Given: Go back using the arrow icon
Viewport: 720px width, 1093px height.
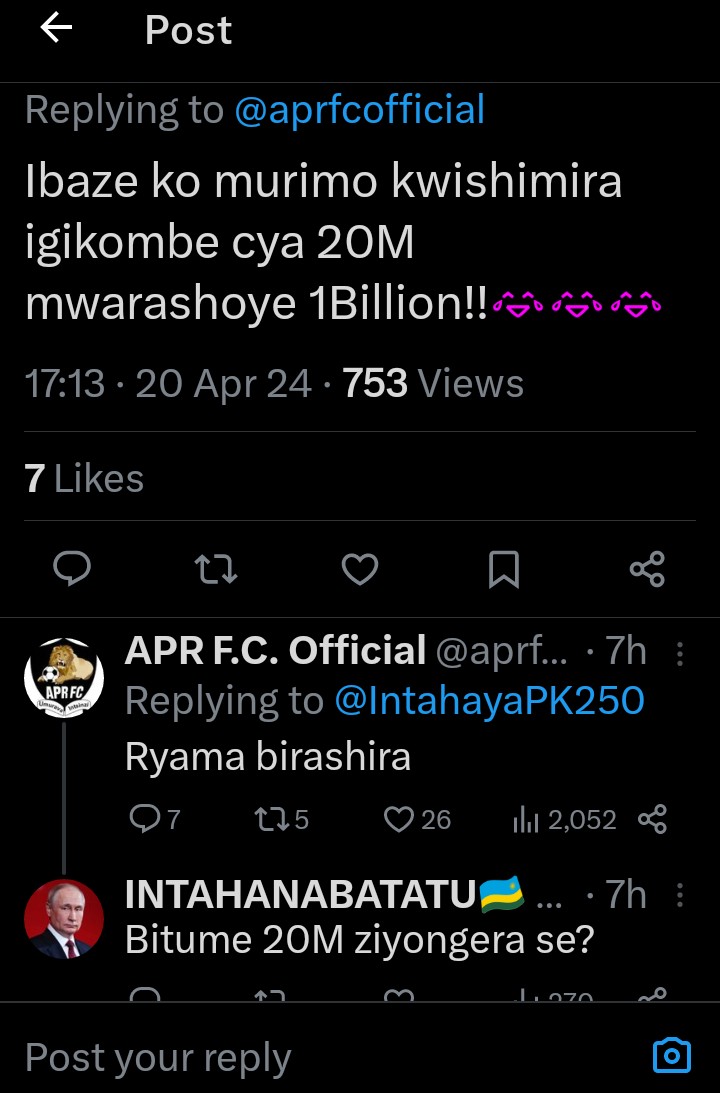Looking at the screenshot, I should pyautogui.click(x=56, y=29).
